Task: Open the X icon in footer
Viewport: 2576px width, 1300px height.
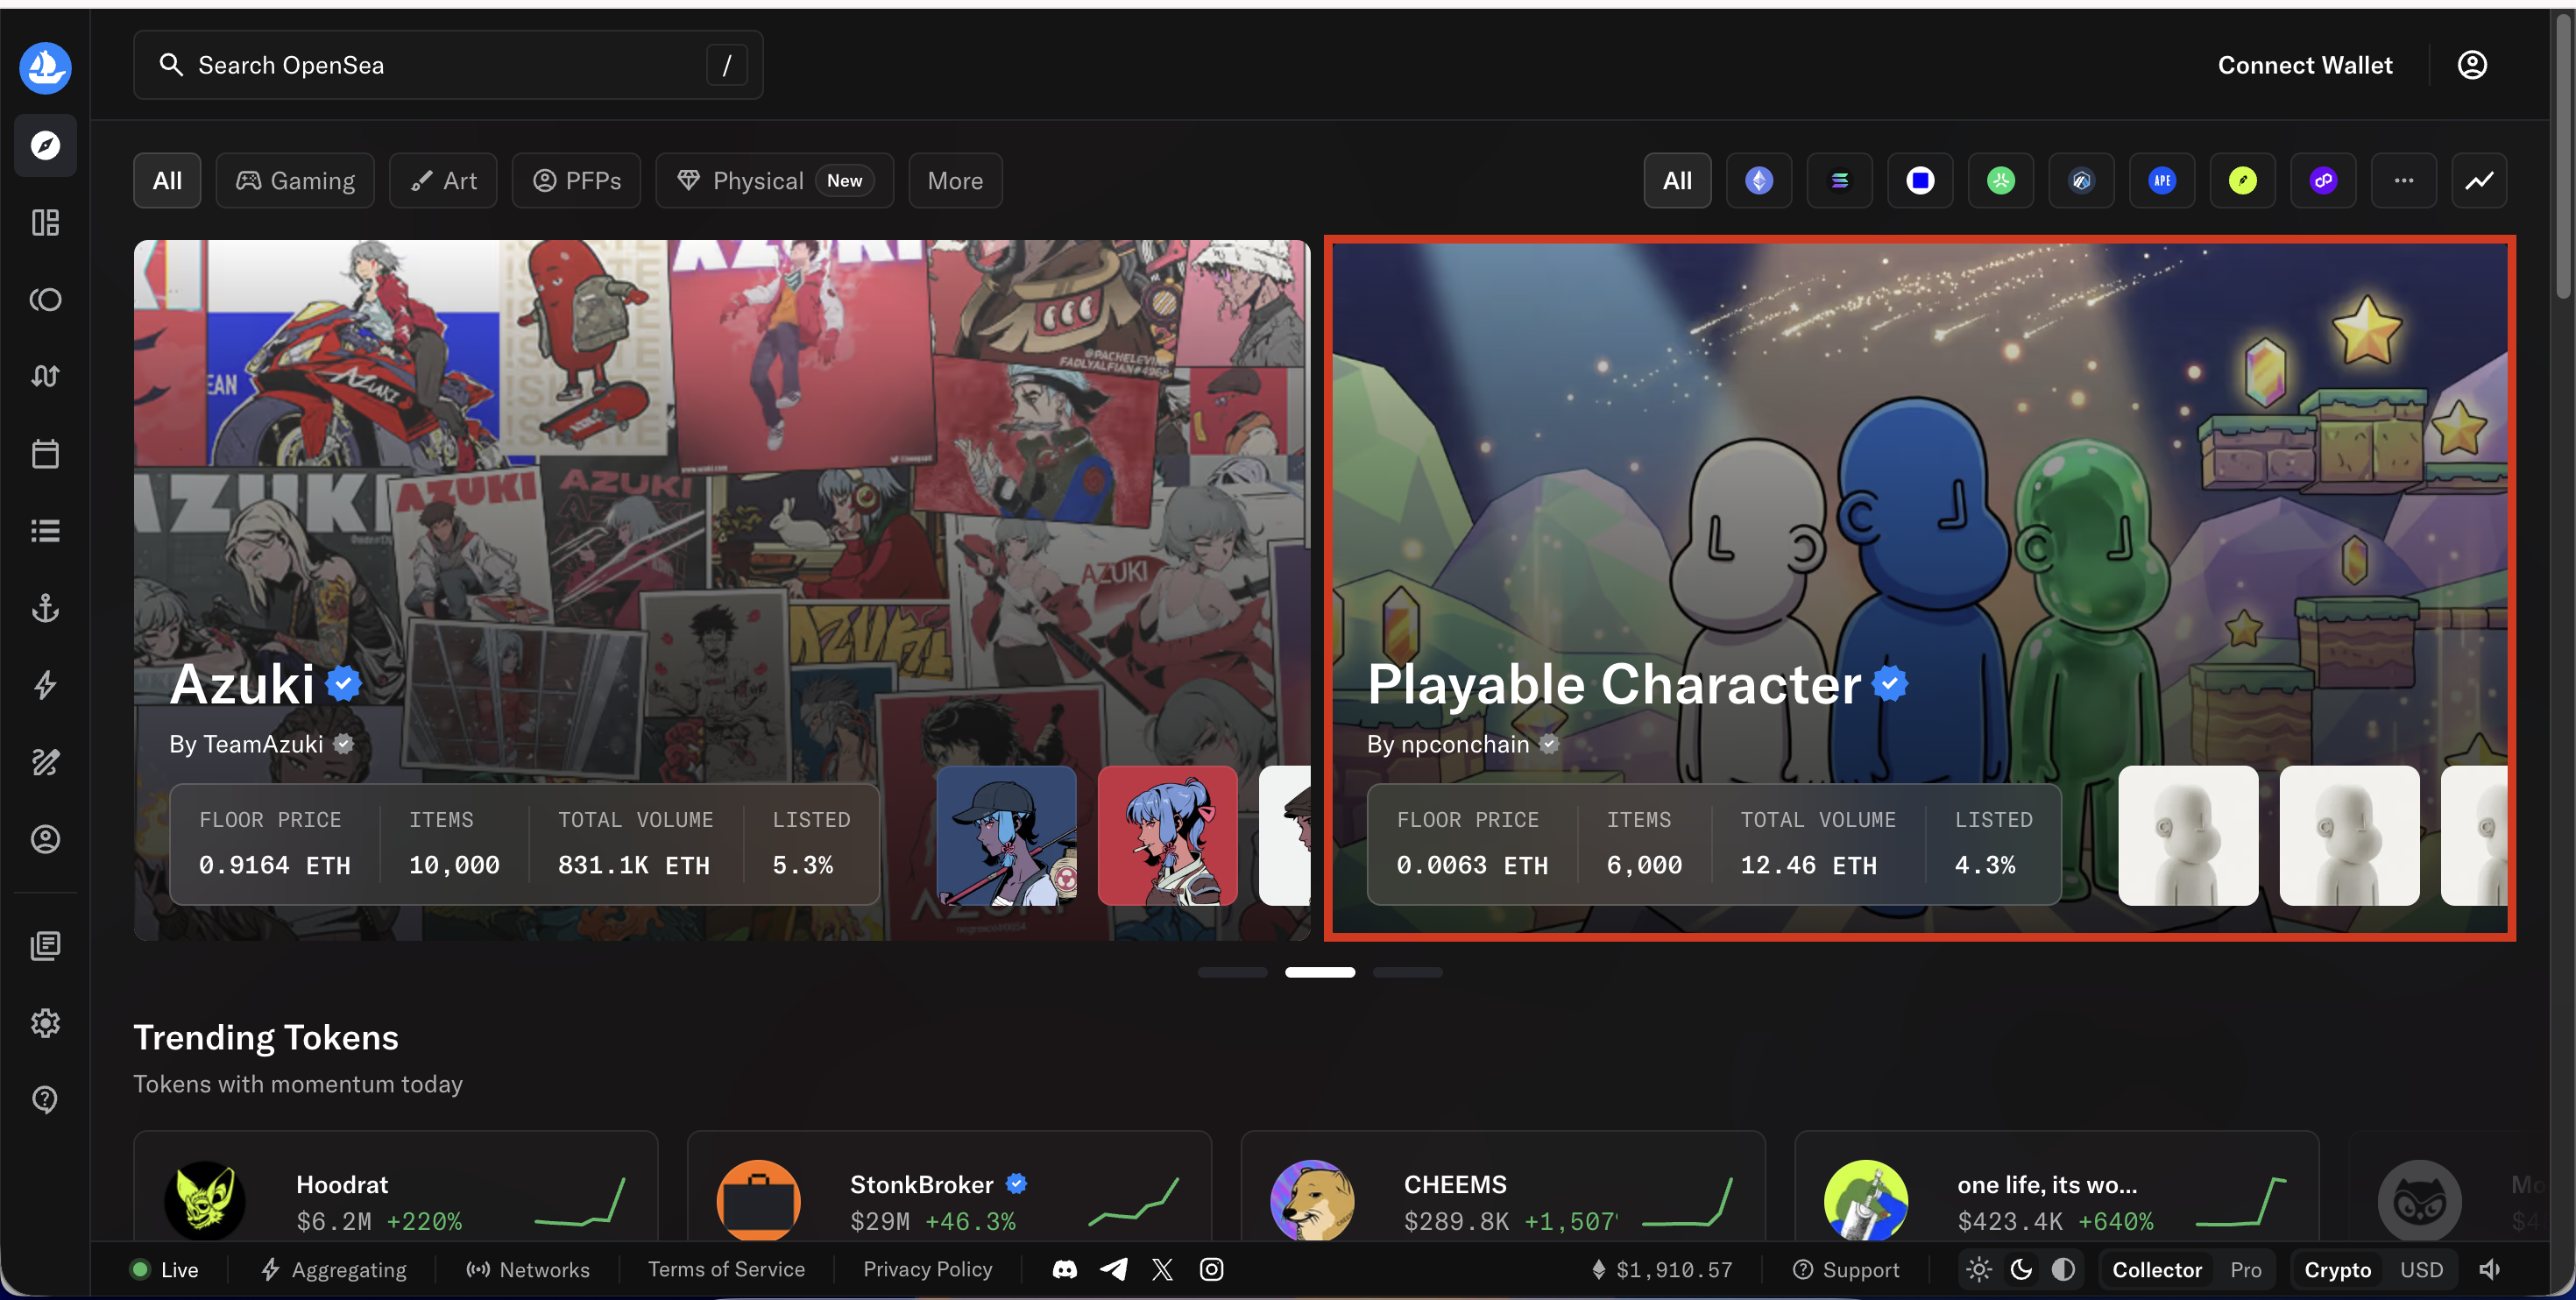Action: pos(1162,1269)
